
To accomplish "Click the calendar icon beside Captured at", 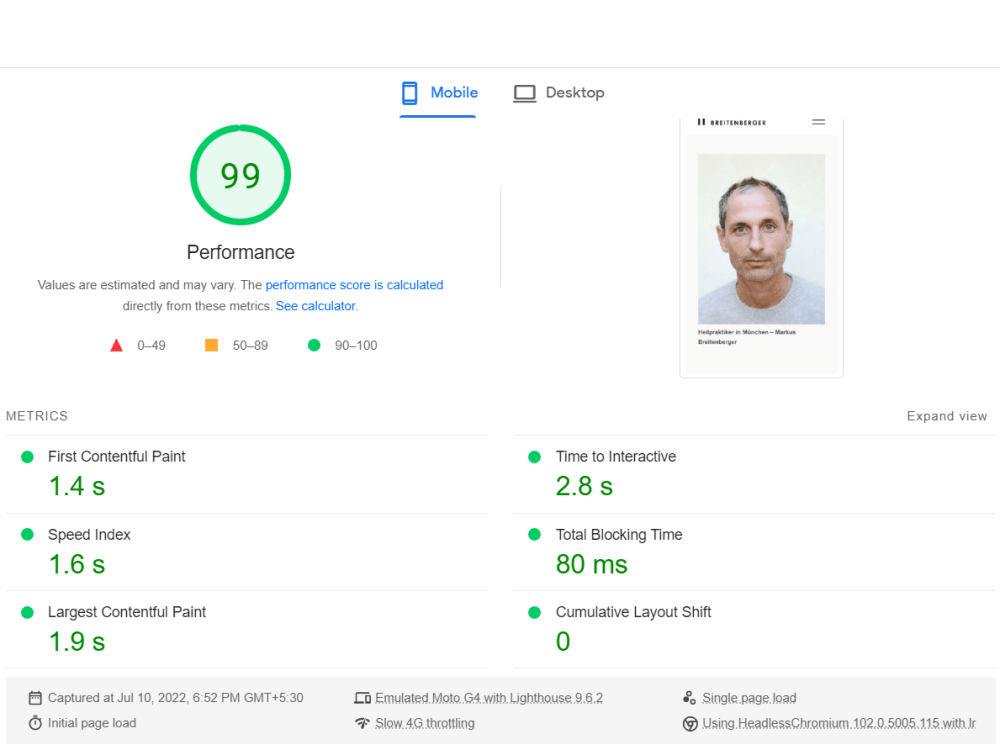I will point(35,698).
